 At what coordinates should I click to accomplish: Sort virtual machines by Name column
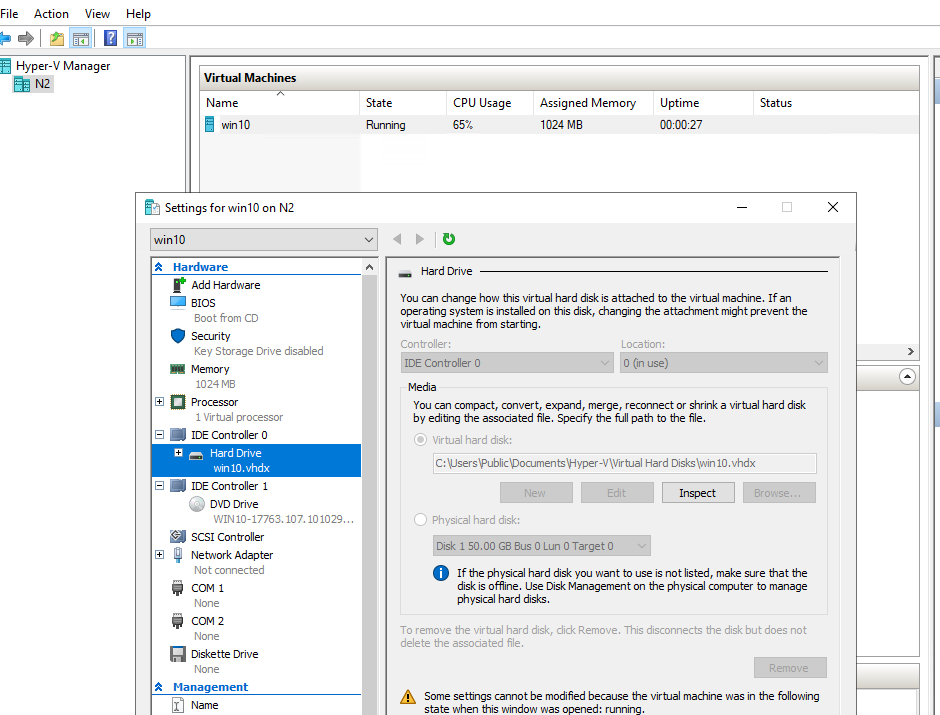coord(279,102)
